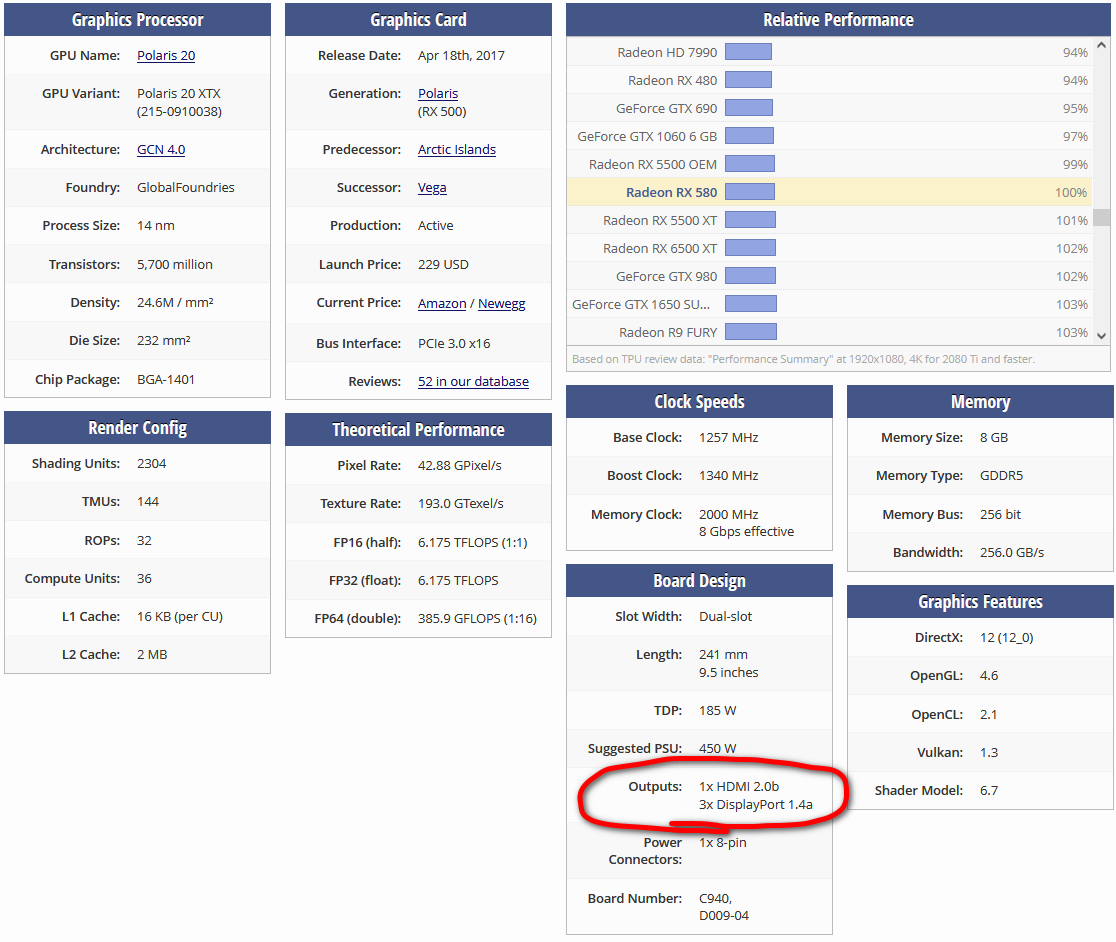The width and height of the screenshot is (1116, 942).
Task: Click the Graphics Card section header
Action: tap(418, 20)
